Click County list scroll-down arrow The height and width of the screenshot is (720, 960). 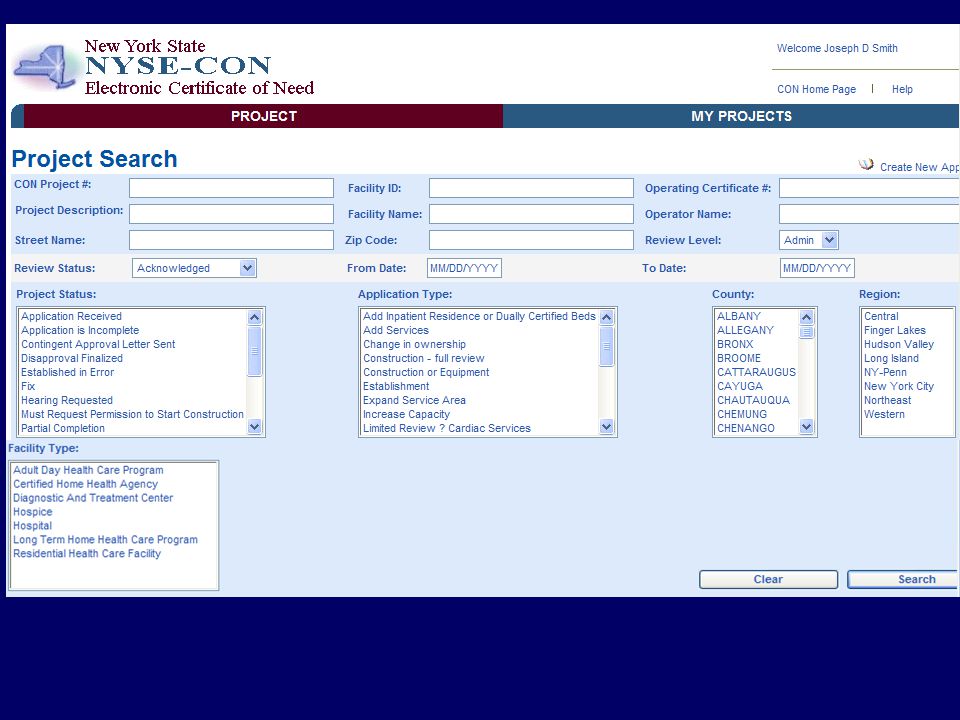pos(807,427)
